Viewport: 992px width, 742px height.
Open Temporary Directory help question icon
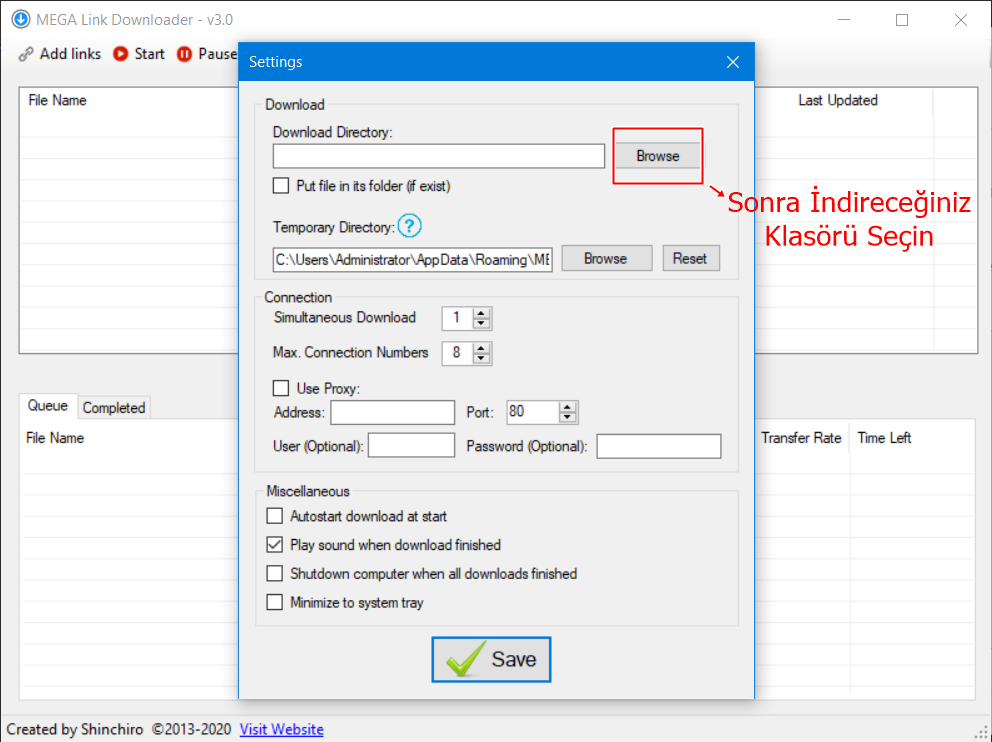pyautogui.click(x=409, y=226)
